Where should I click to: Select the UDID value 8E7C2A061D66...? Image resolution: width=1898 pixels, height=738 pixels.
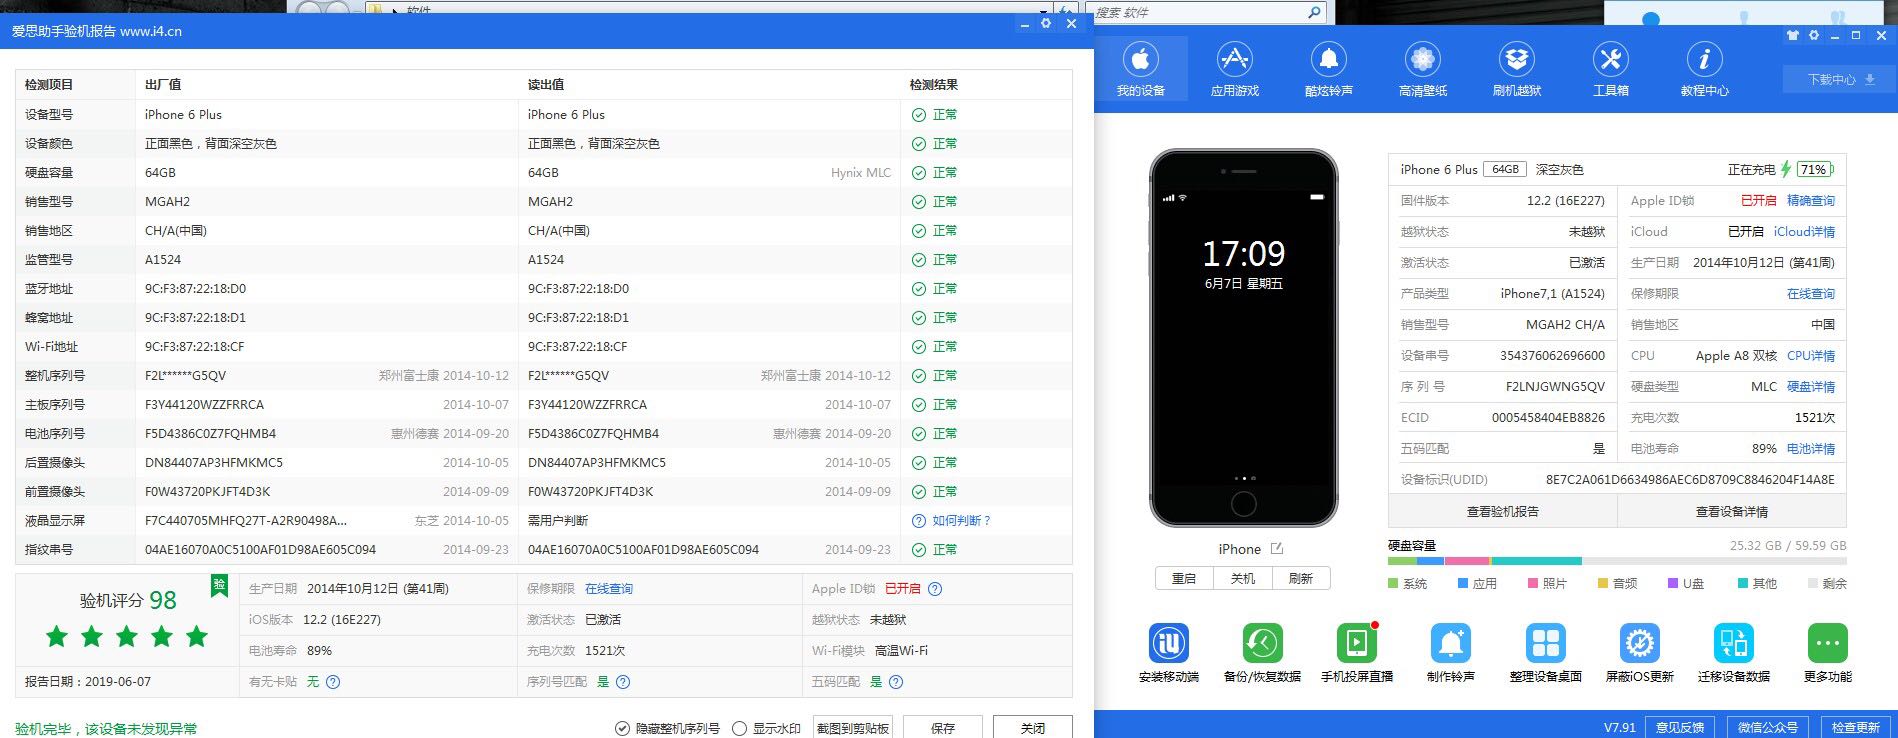point(1690,480)
